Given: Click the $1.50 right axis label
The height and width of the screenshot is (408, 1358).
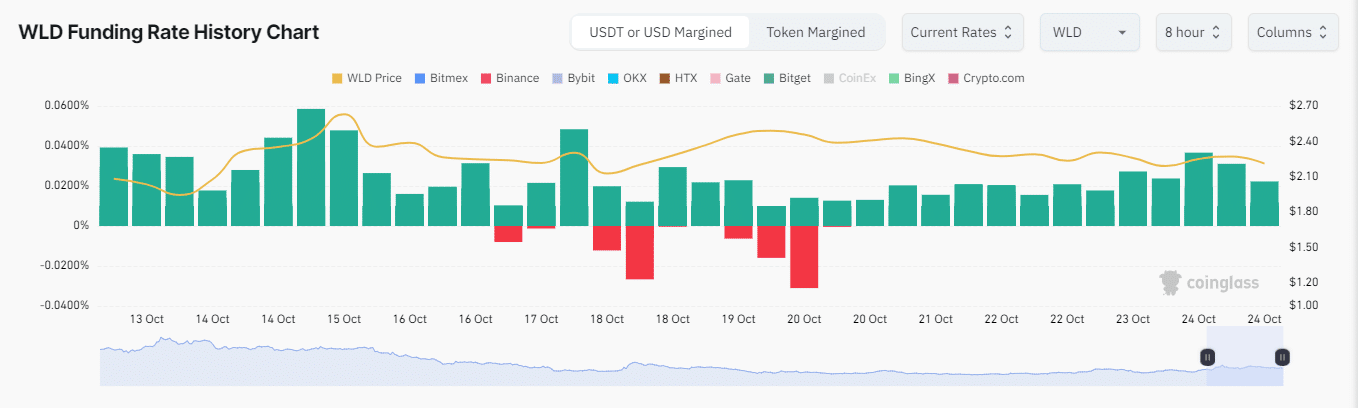Looking at the screenshot, I should (x=1305, y=247).
